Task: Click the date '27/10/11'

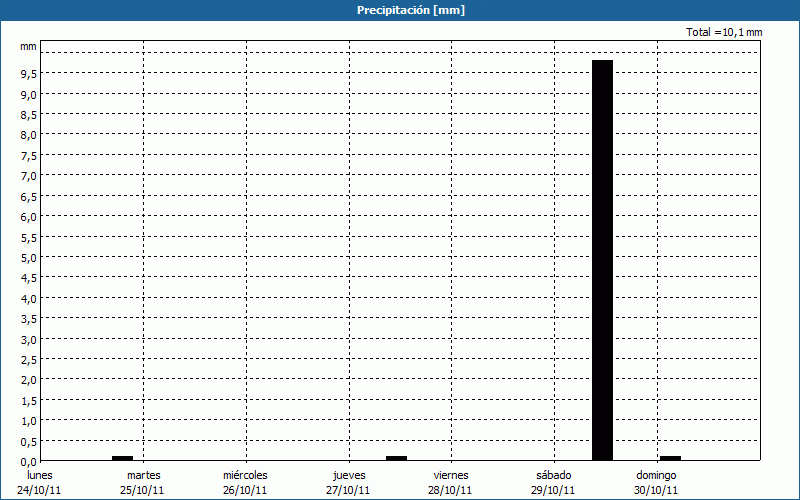Action: pyautogui.click(x=348, y=490)
